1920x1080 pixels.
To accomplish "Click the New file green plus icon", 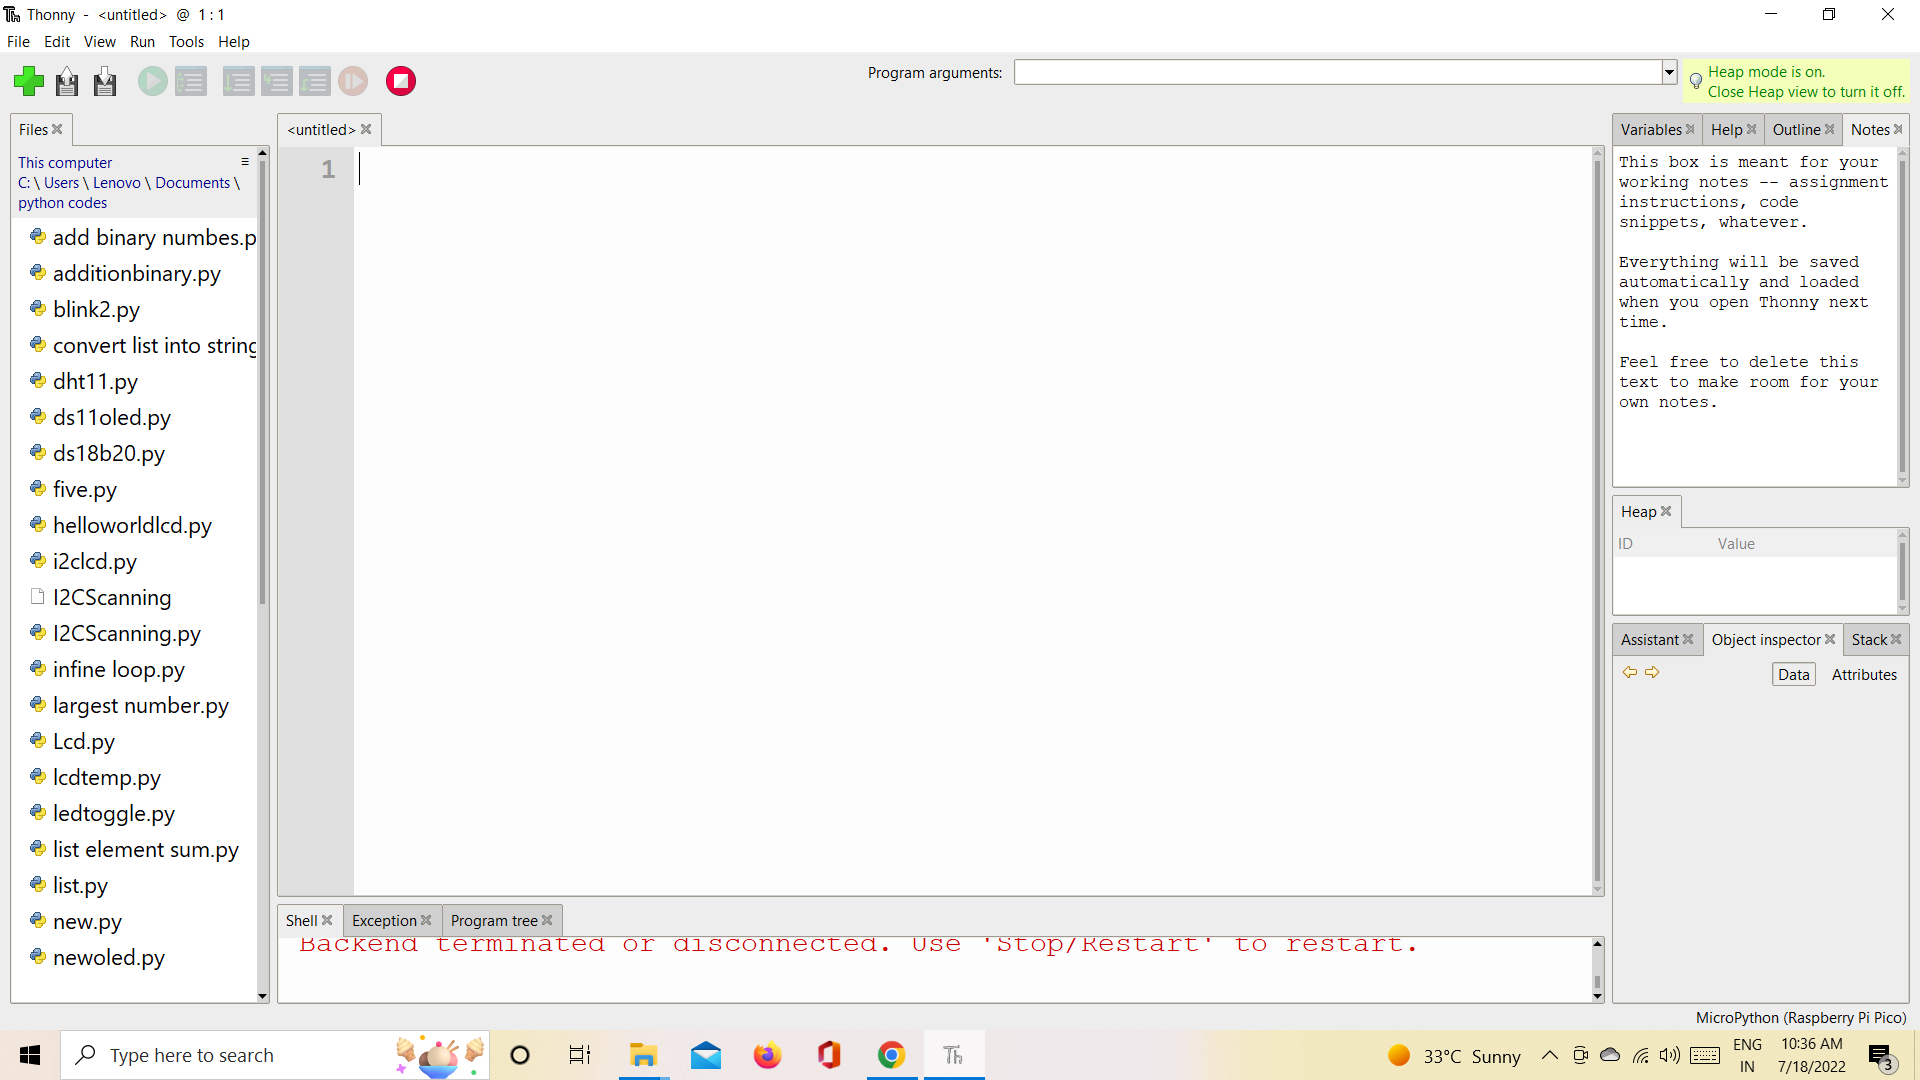I will [x=29, y=81].
